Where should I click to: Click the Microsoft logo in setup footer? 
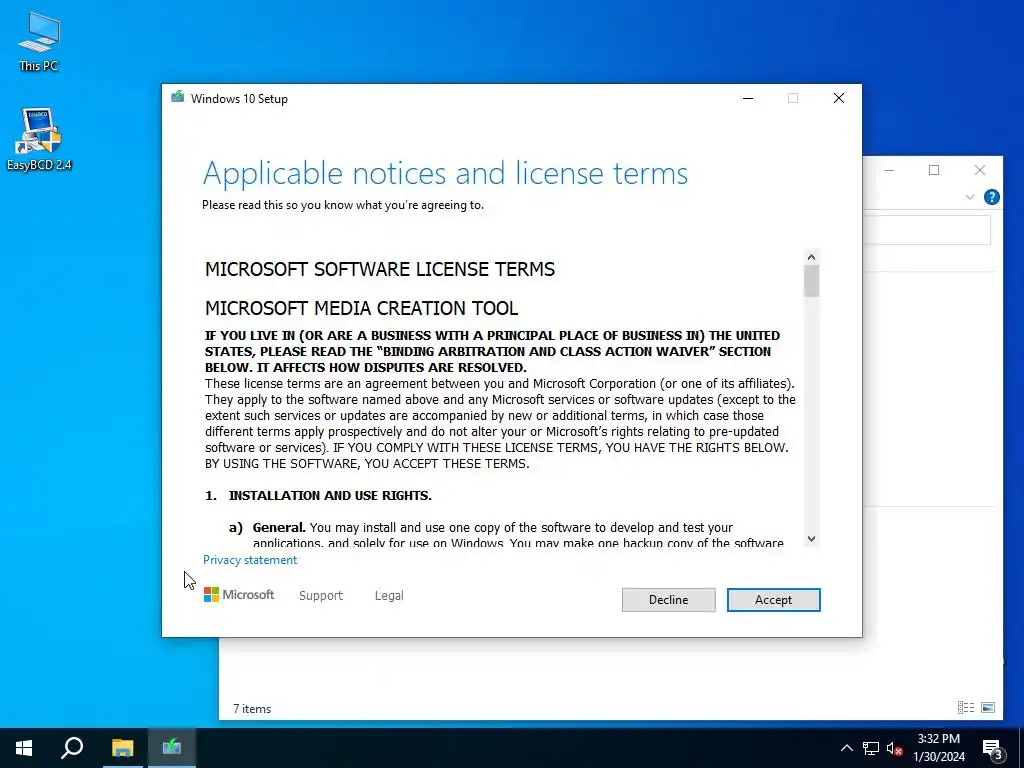(239, 594)
